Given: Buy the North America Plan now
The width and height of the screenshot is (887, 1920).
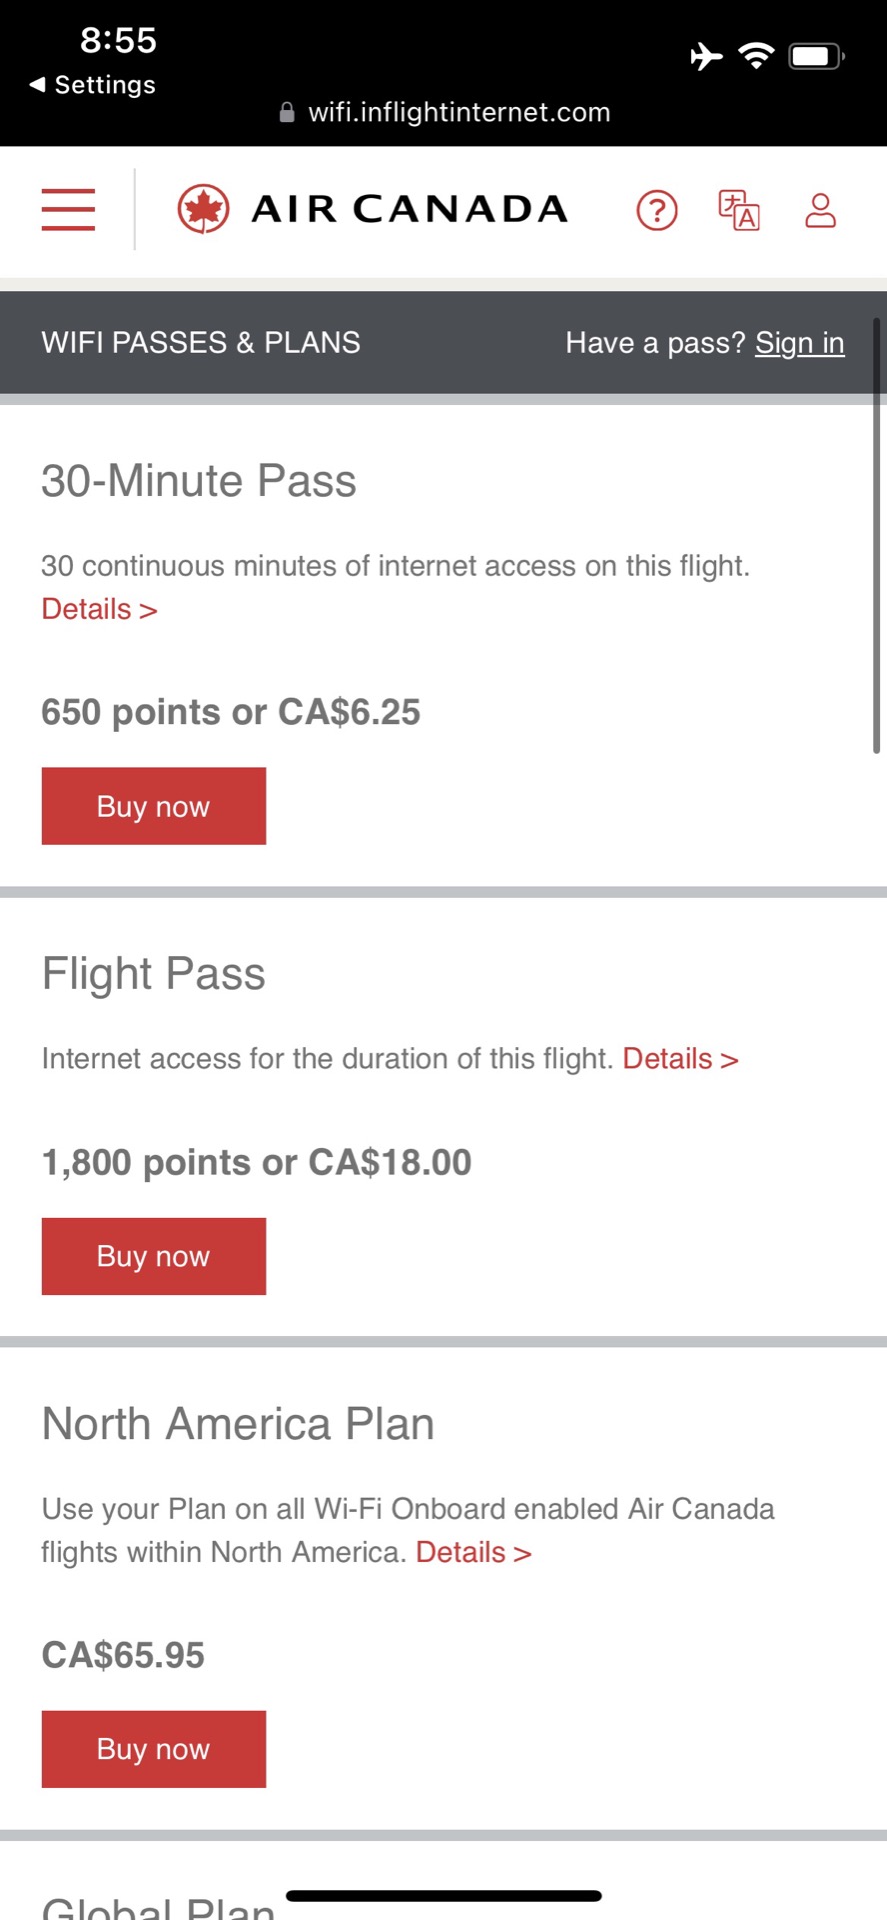Looking at the screenshot, I should [154, 1749].
